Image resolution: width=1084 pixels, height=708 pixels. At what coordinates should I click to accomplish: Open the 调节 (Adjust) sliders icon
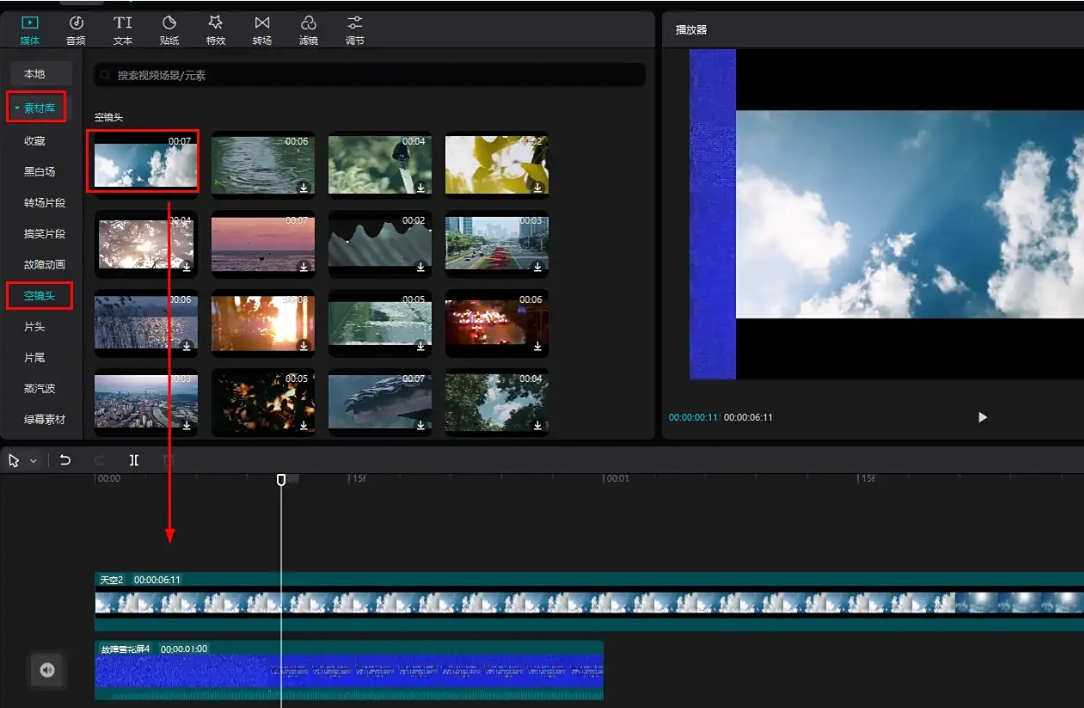pyautogui.click(x=354, y=23)
